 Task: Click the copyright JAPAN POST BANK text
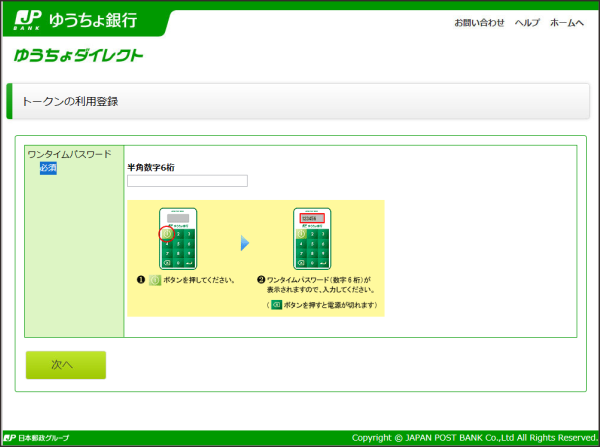pyautogui.click(x=474, y=438)
